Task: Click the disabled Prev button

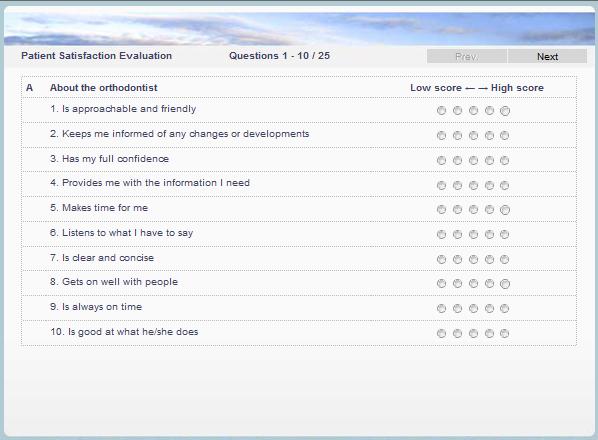Action: pyautogui.click(x=467, y=56)
